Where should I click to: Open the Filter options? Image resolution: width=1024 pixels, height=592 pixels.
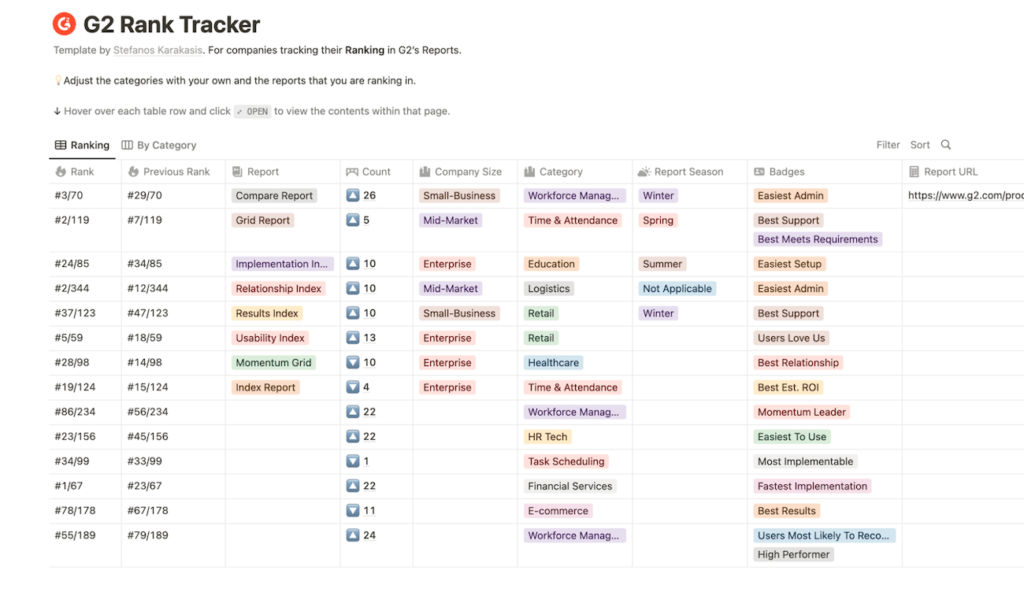click(887, 144)
